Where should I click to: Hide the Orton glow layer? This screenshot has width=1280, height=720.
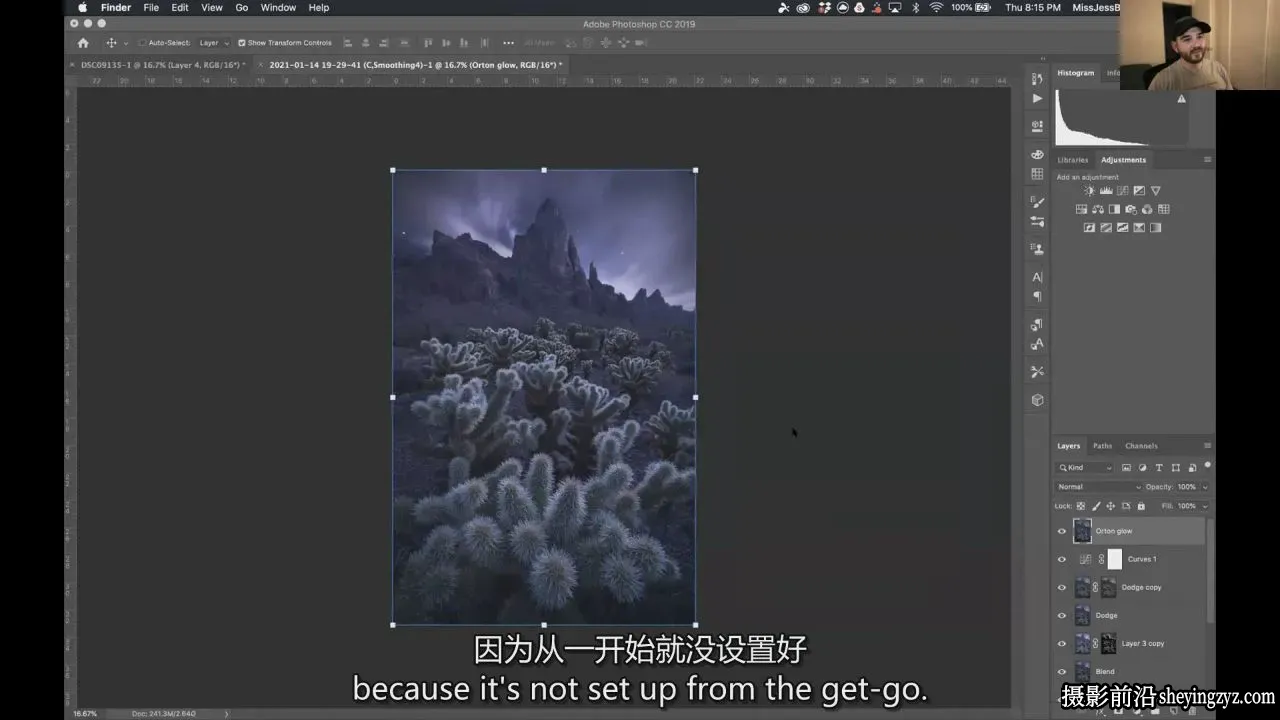[1062, 531]
